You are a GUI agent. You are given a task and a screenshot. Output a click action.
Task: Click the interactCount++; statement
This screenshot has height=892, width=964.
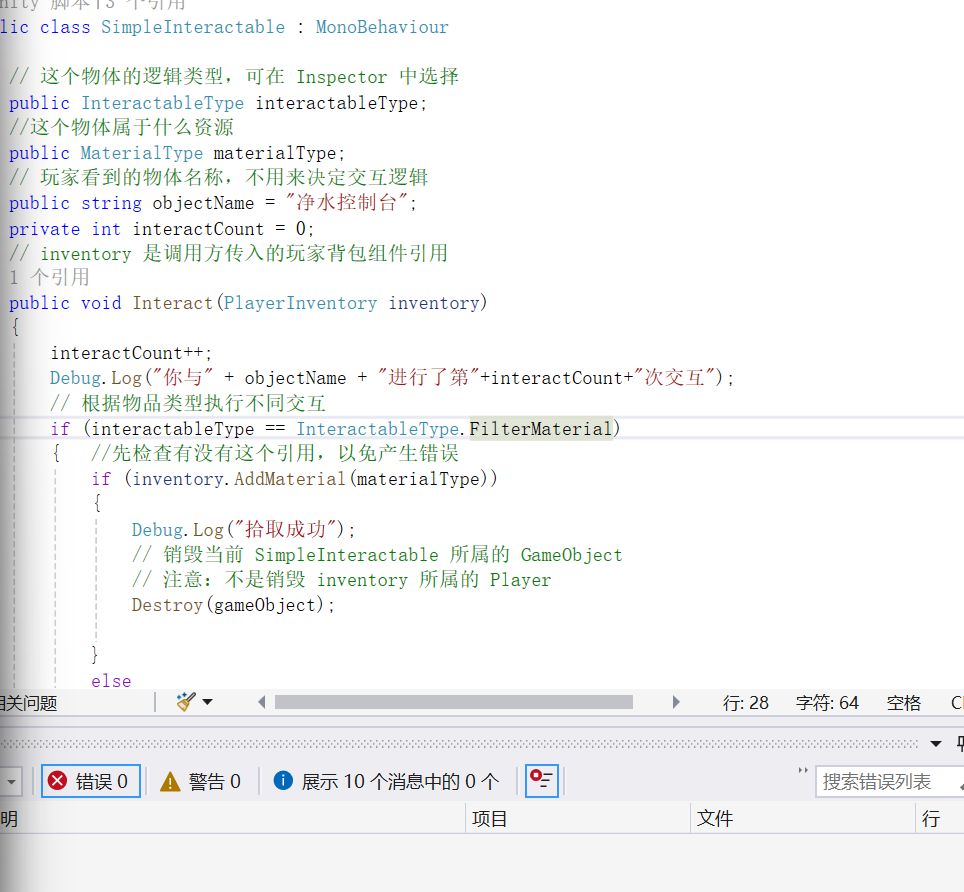pos(132,353)
